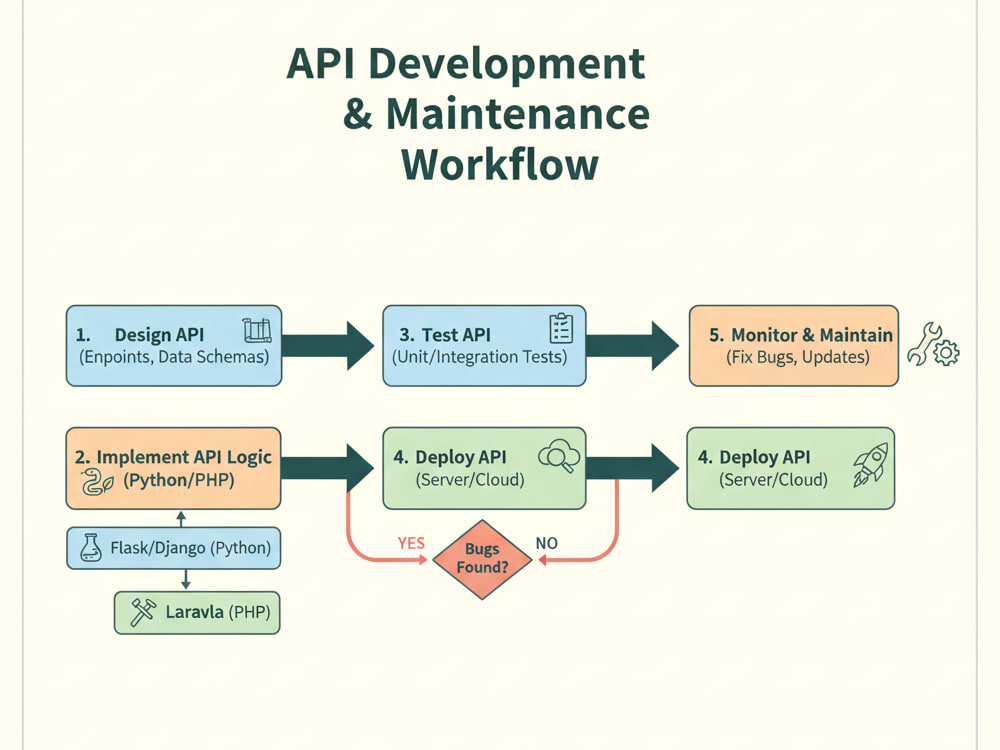
Task: Click the blueprint icon in Design API box
Action: point(257,330)
